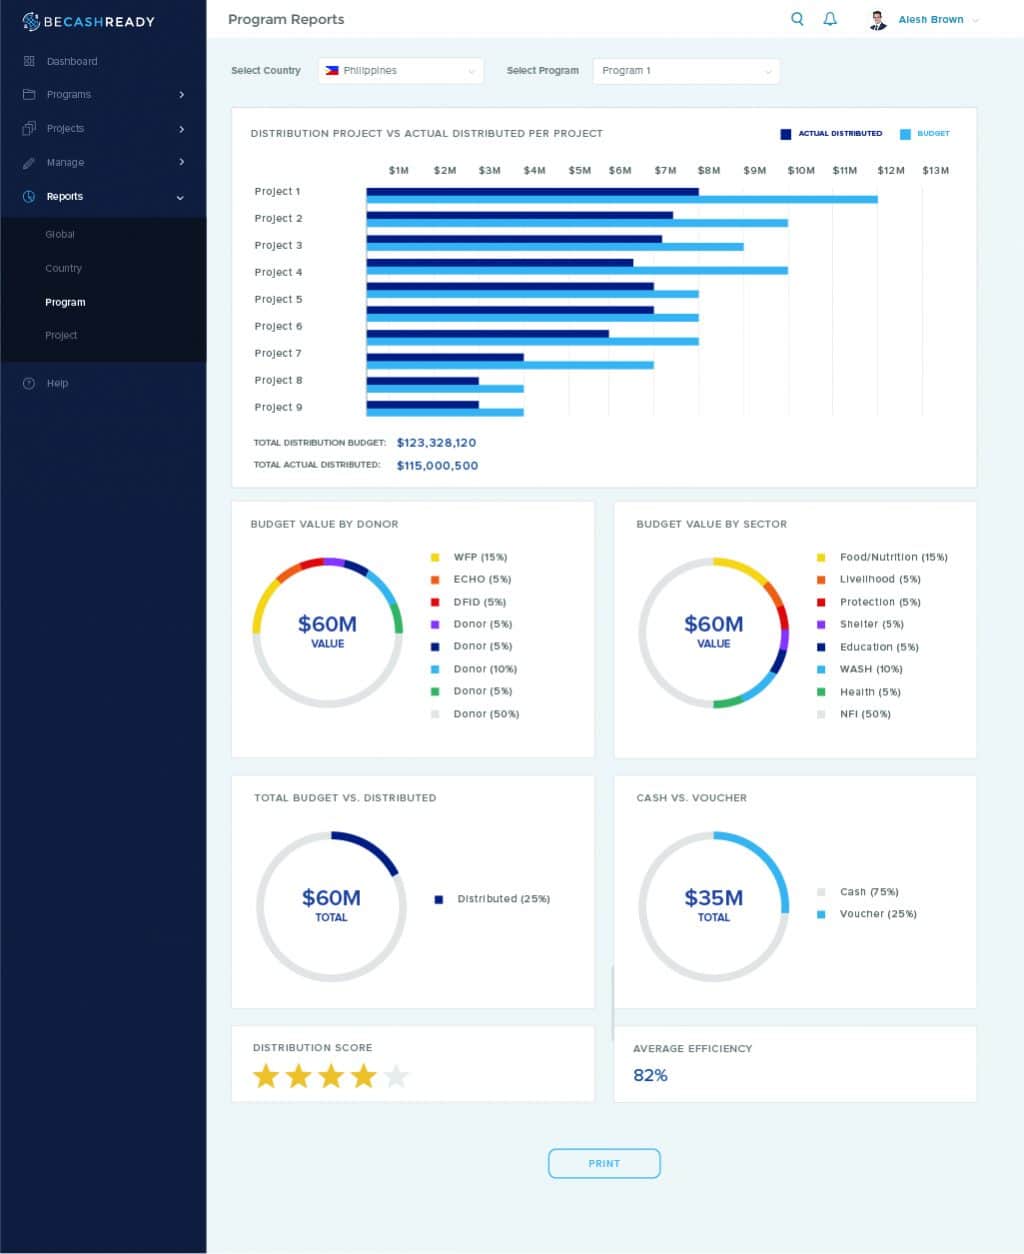Click the WFP (15%) yellow swatch

[435, 557]
